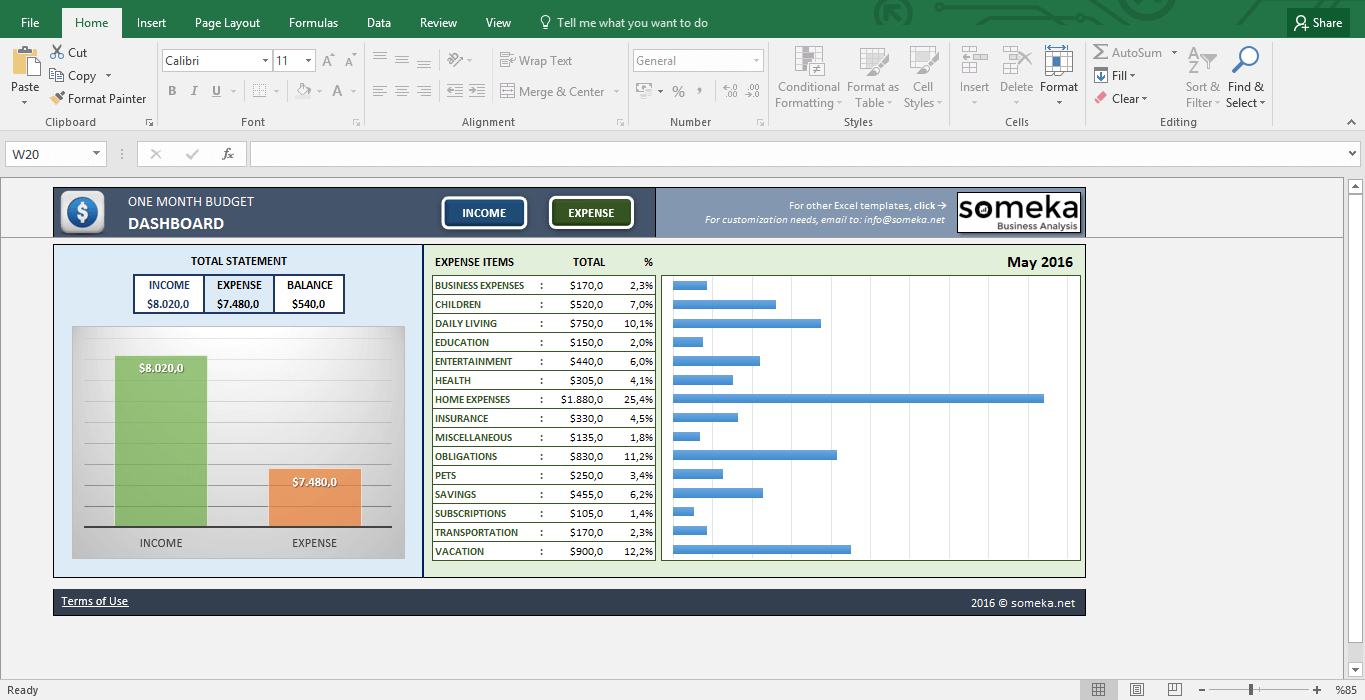Click the Format Painter brush icon
Screen dimensions: 1365x700
57,99
